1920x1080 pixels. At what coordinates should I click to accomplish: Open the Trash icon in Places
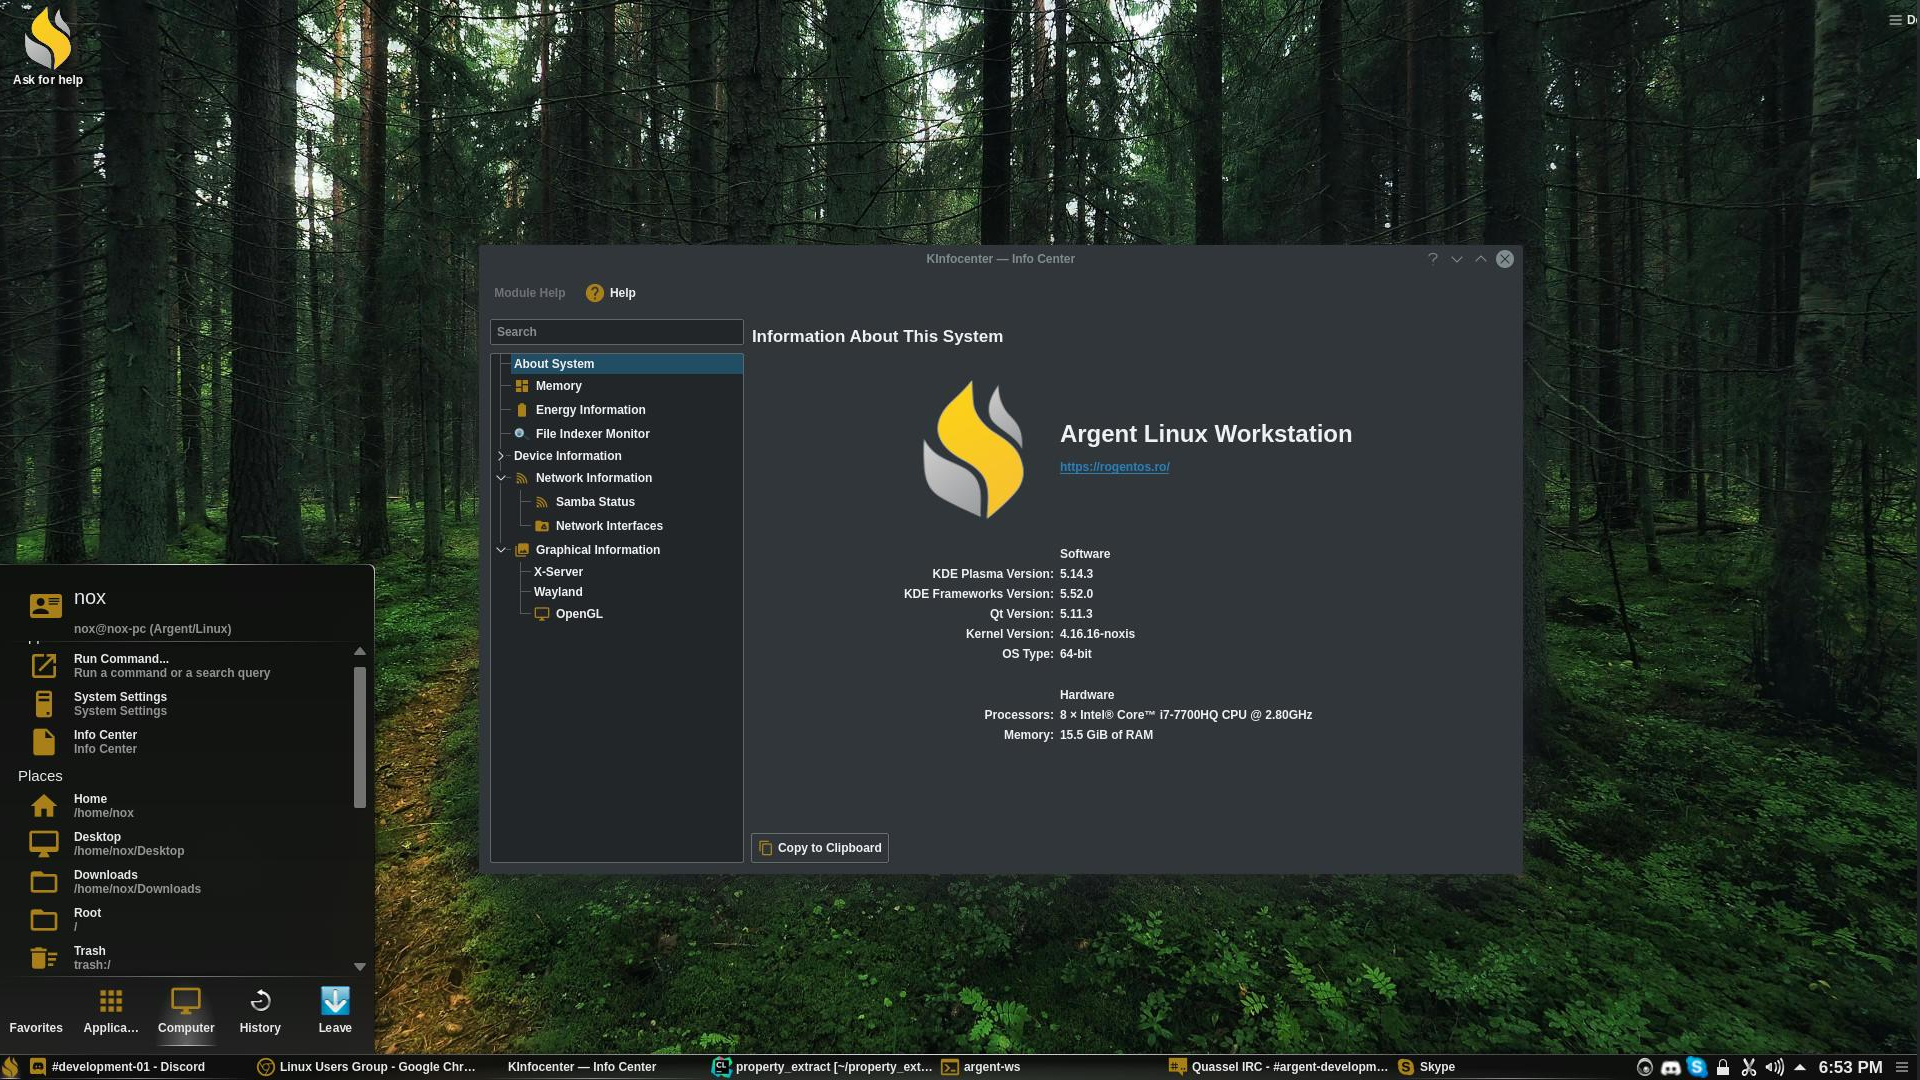click(44, 958)
